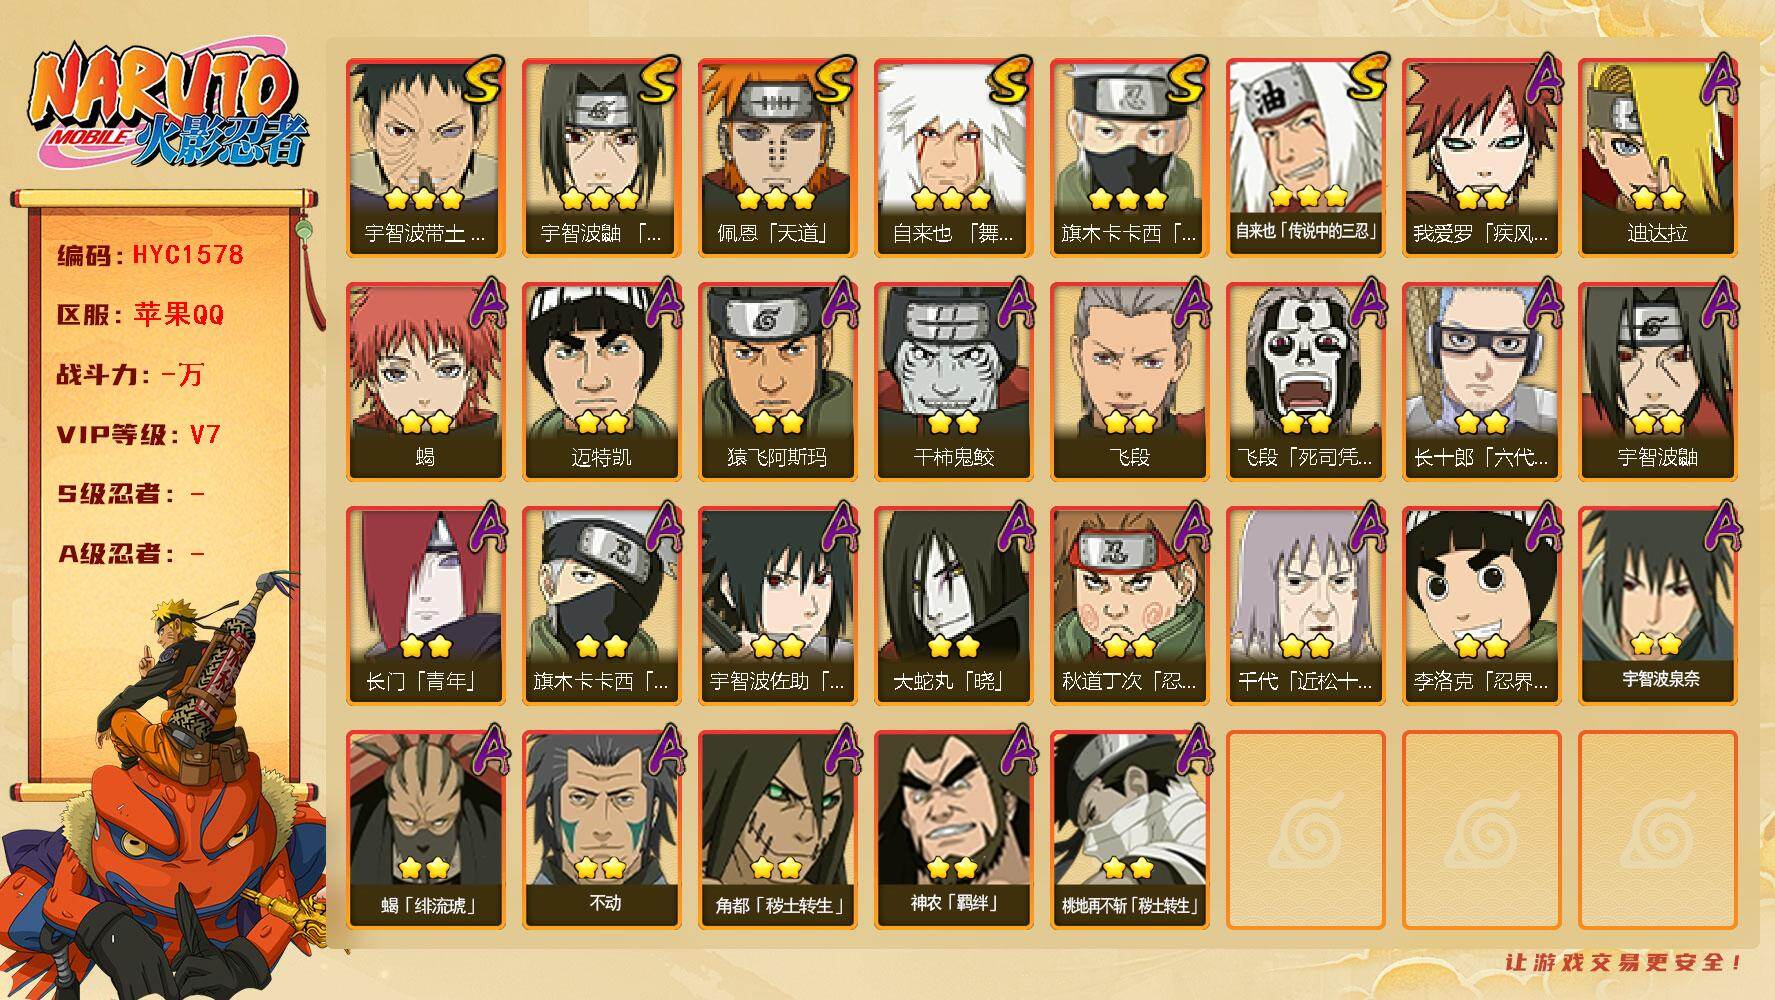Open the 桃地再不斩「秽土转生」 card
Image resolution: width=1775 pixels, height=1000 pixels.
[1129, 830]
